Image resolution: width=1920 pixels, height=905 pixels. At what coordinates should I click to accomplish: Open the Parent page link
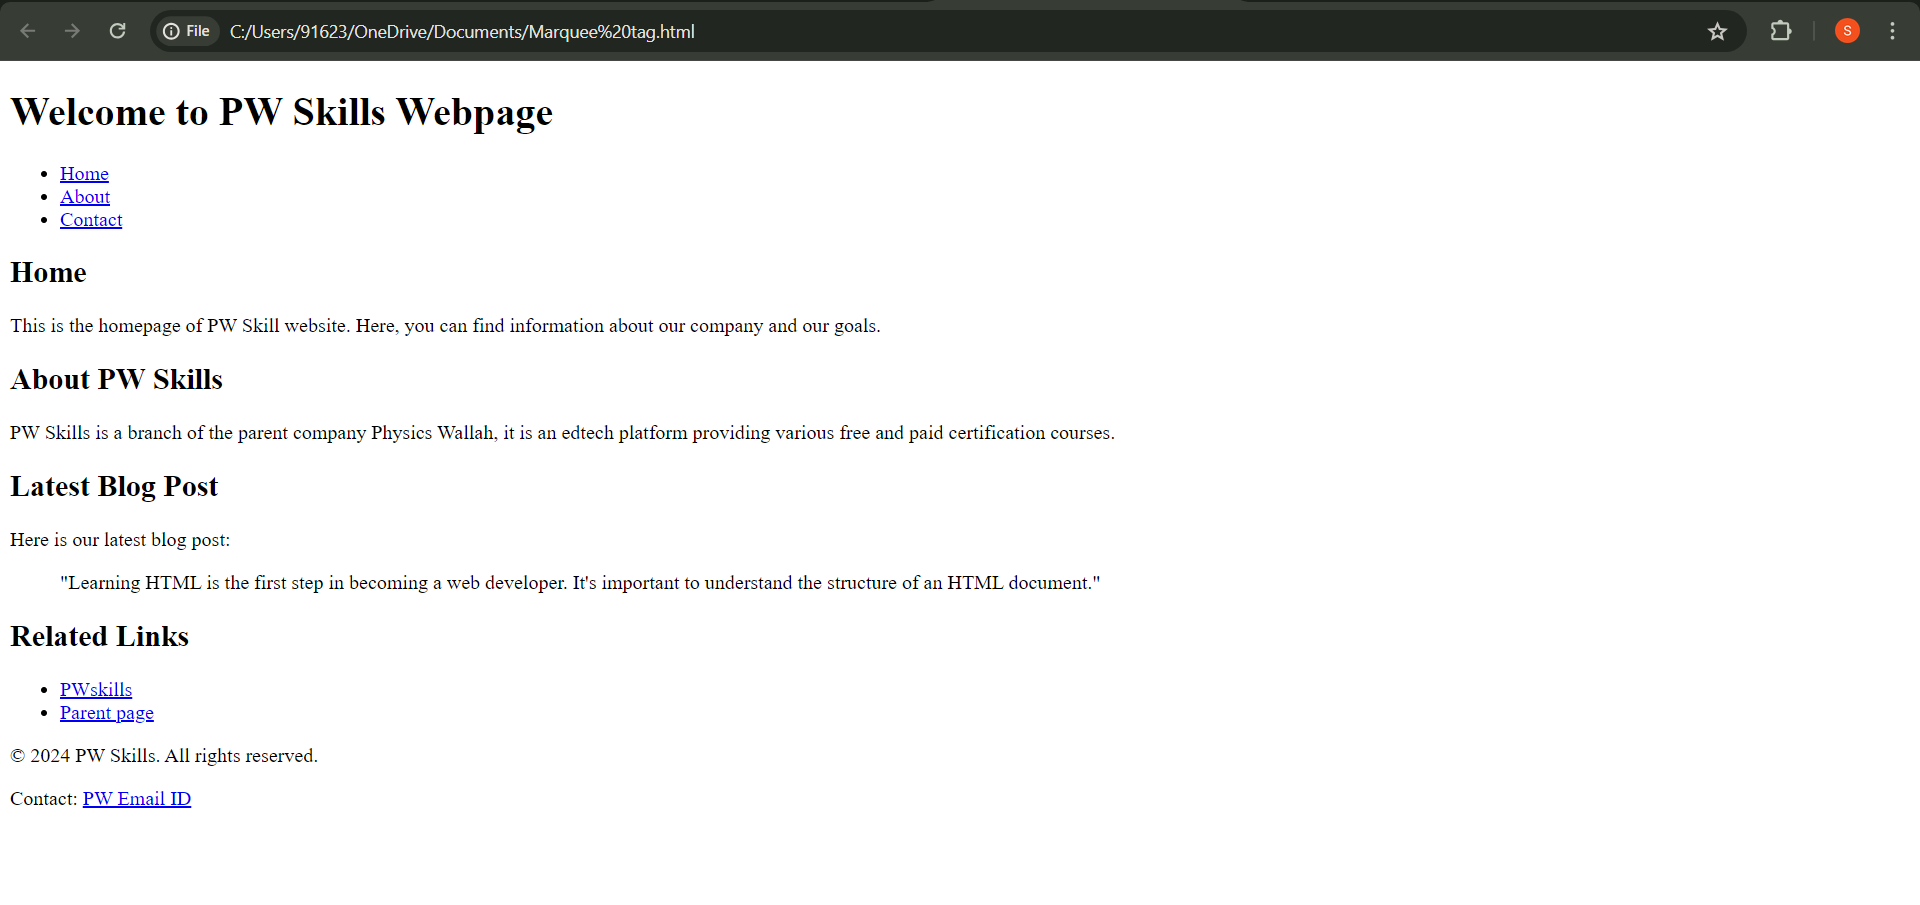click(x=107, y=713)
